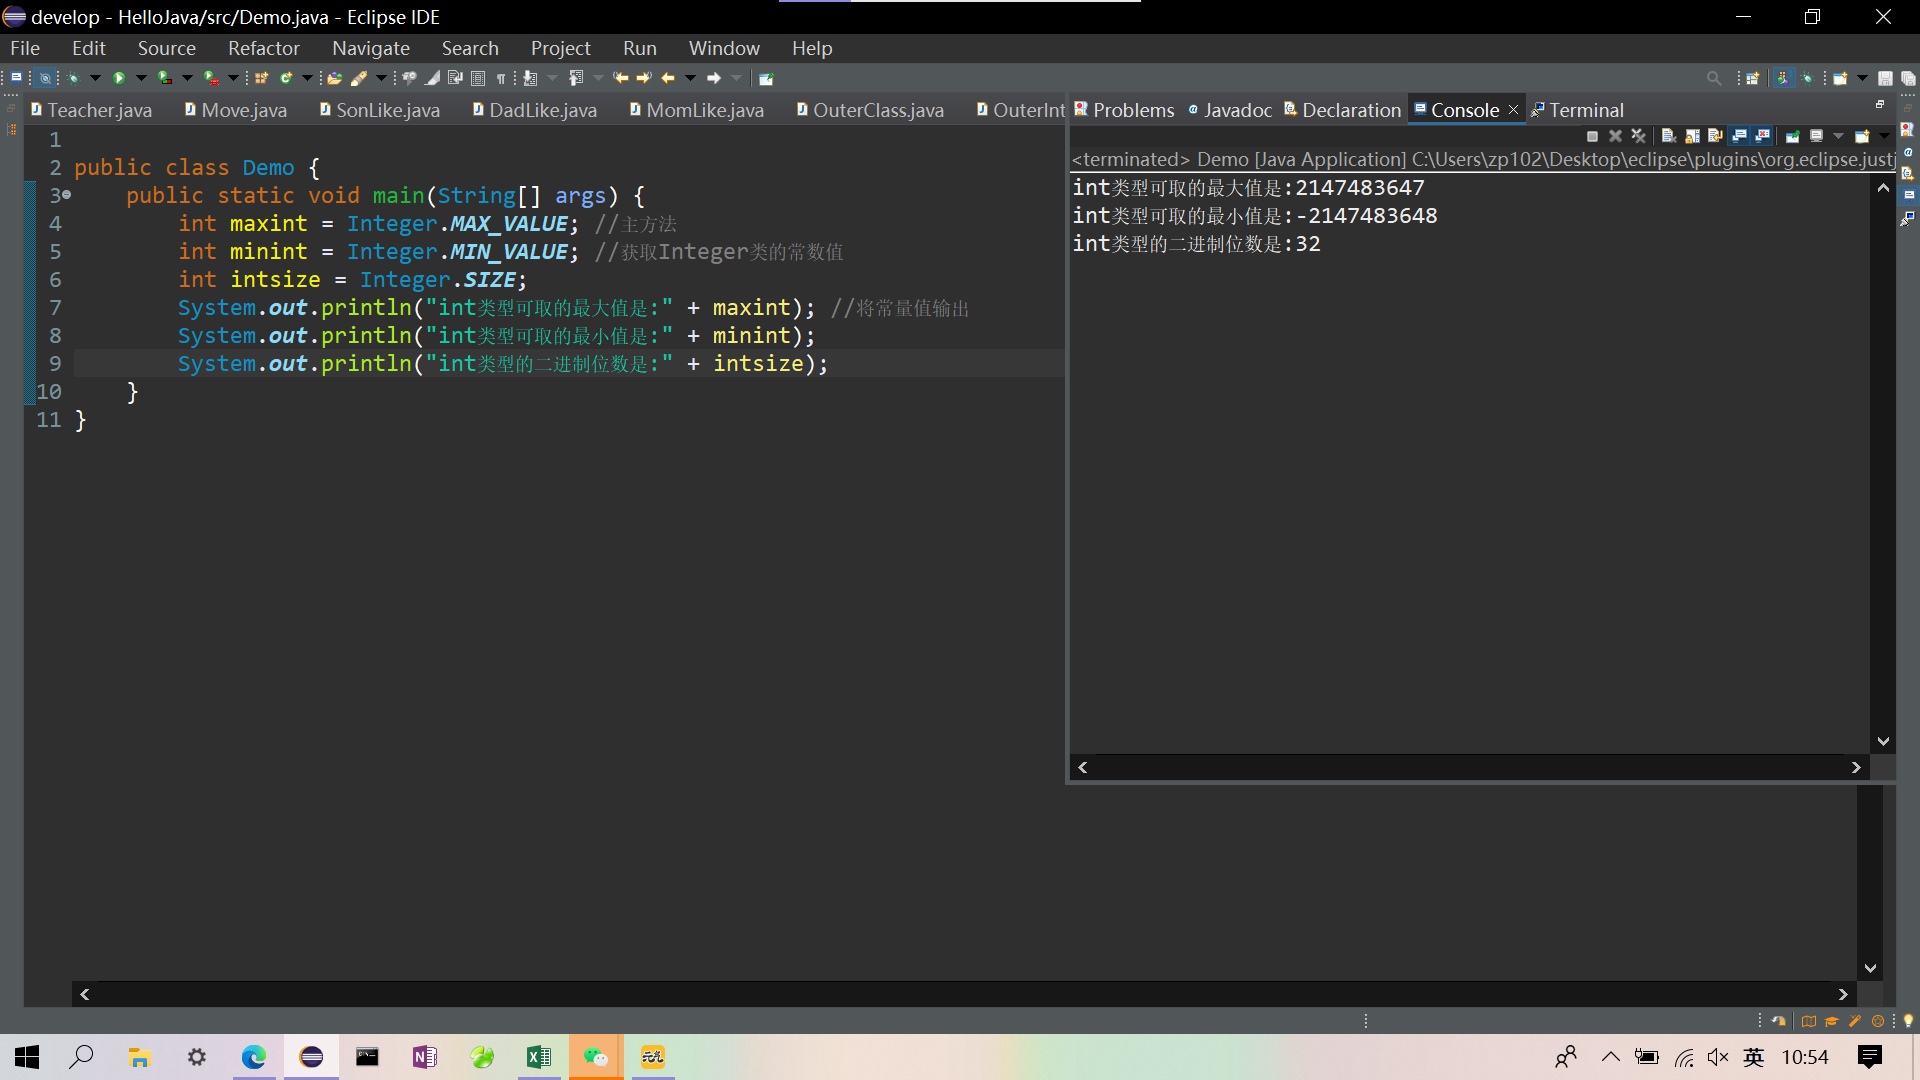
Task: Click Remove All Terminated Launches icon
Action: click(x=1638, y=136)
